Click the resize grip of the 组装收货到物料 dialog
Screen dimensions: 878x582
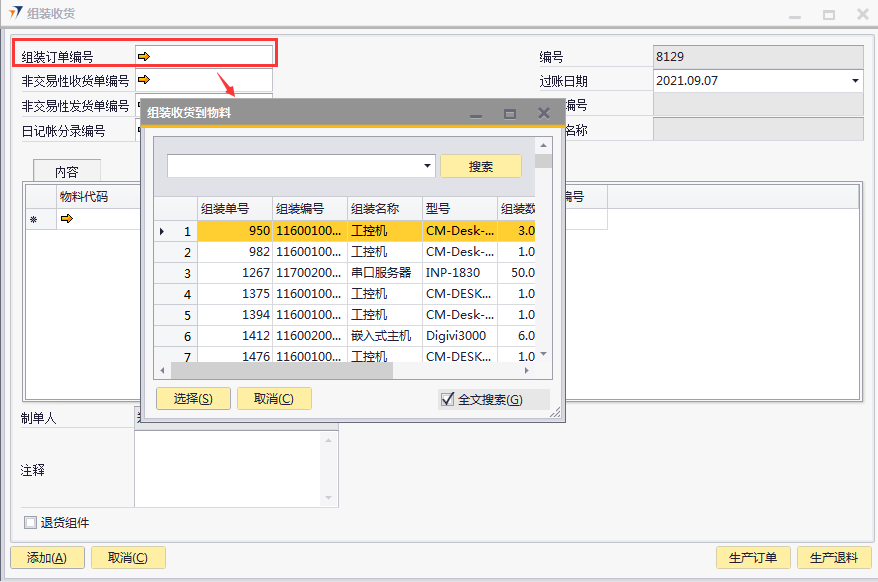[x=555, y=412]
